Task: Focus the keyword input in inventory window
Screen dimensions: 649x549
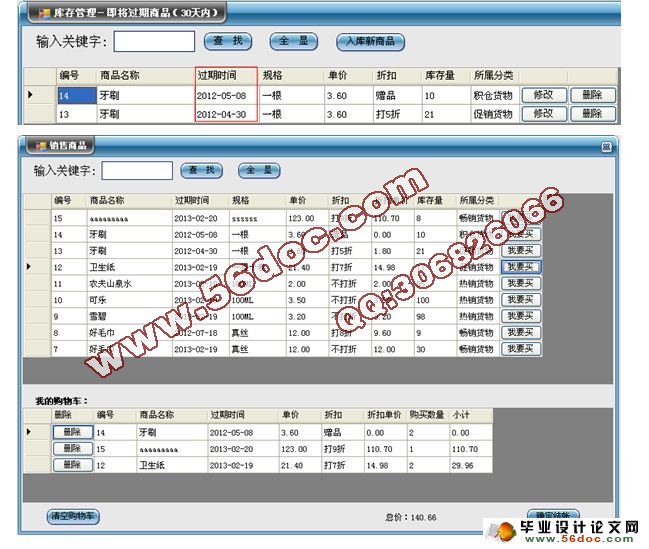Action: [154, 41]
